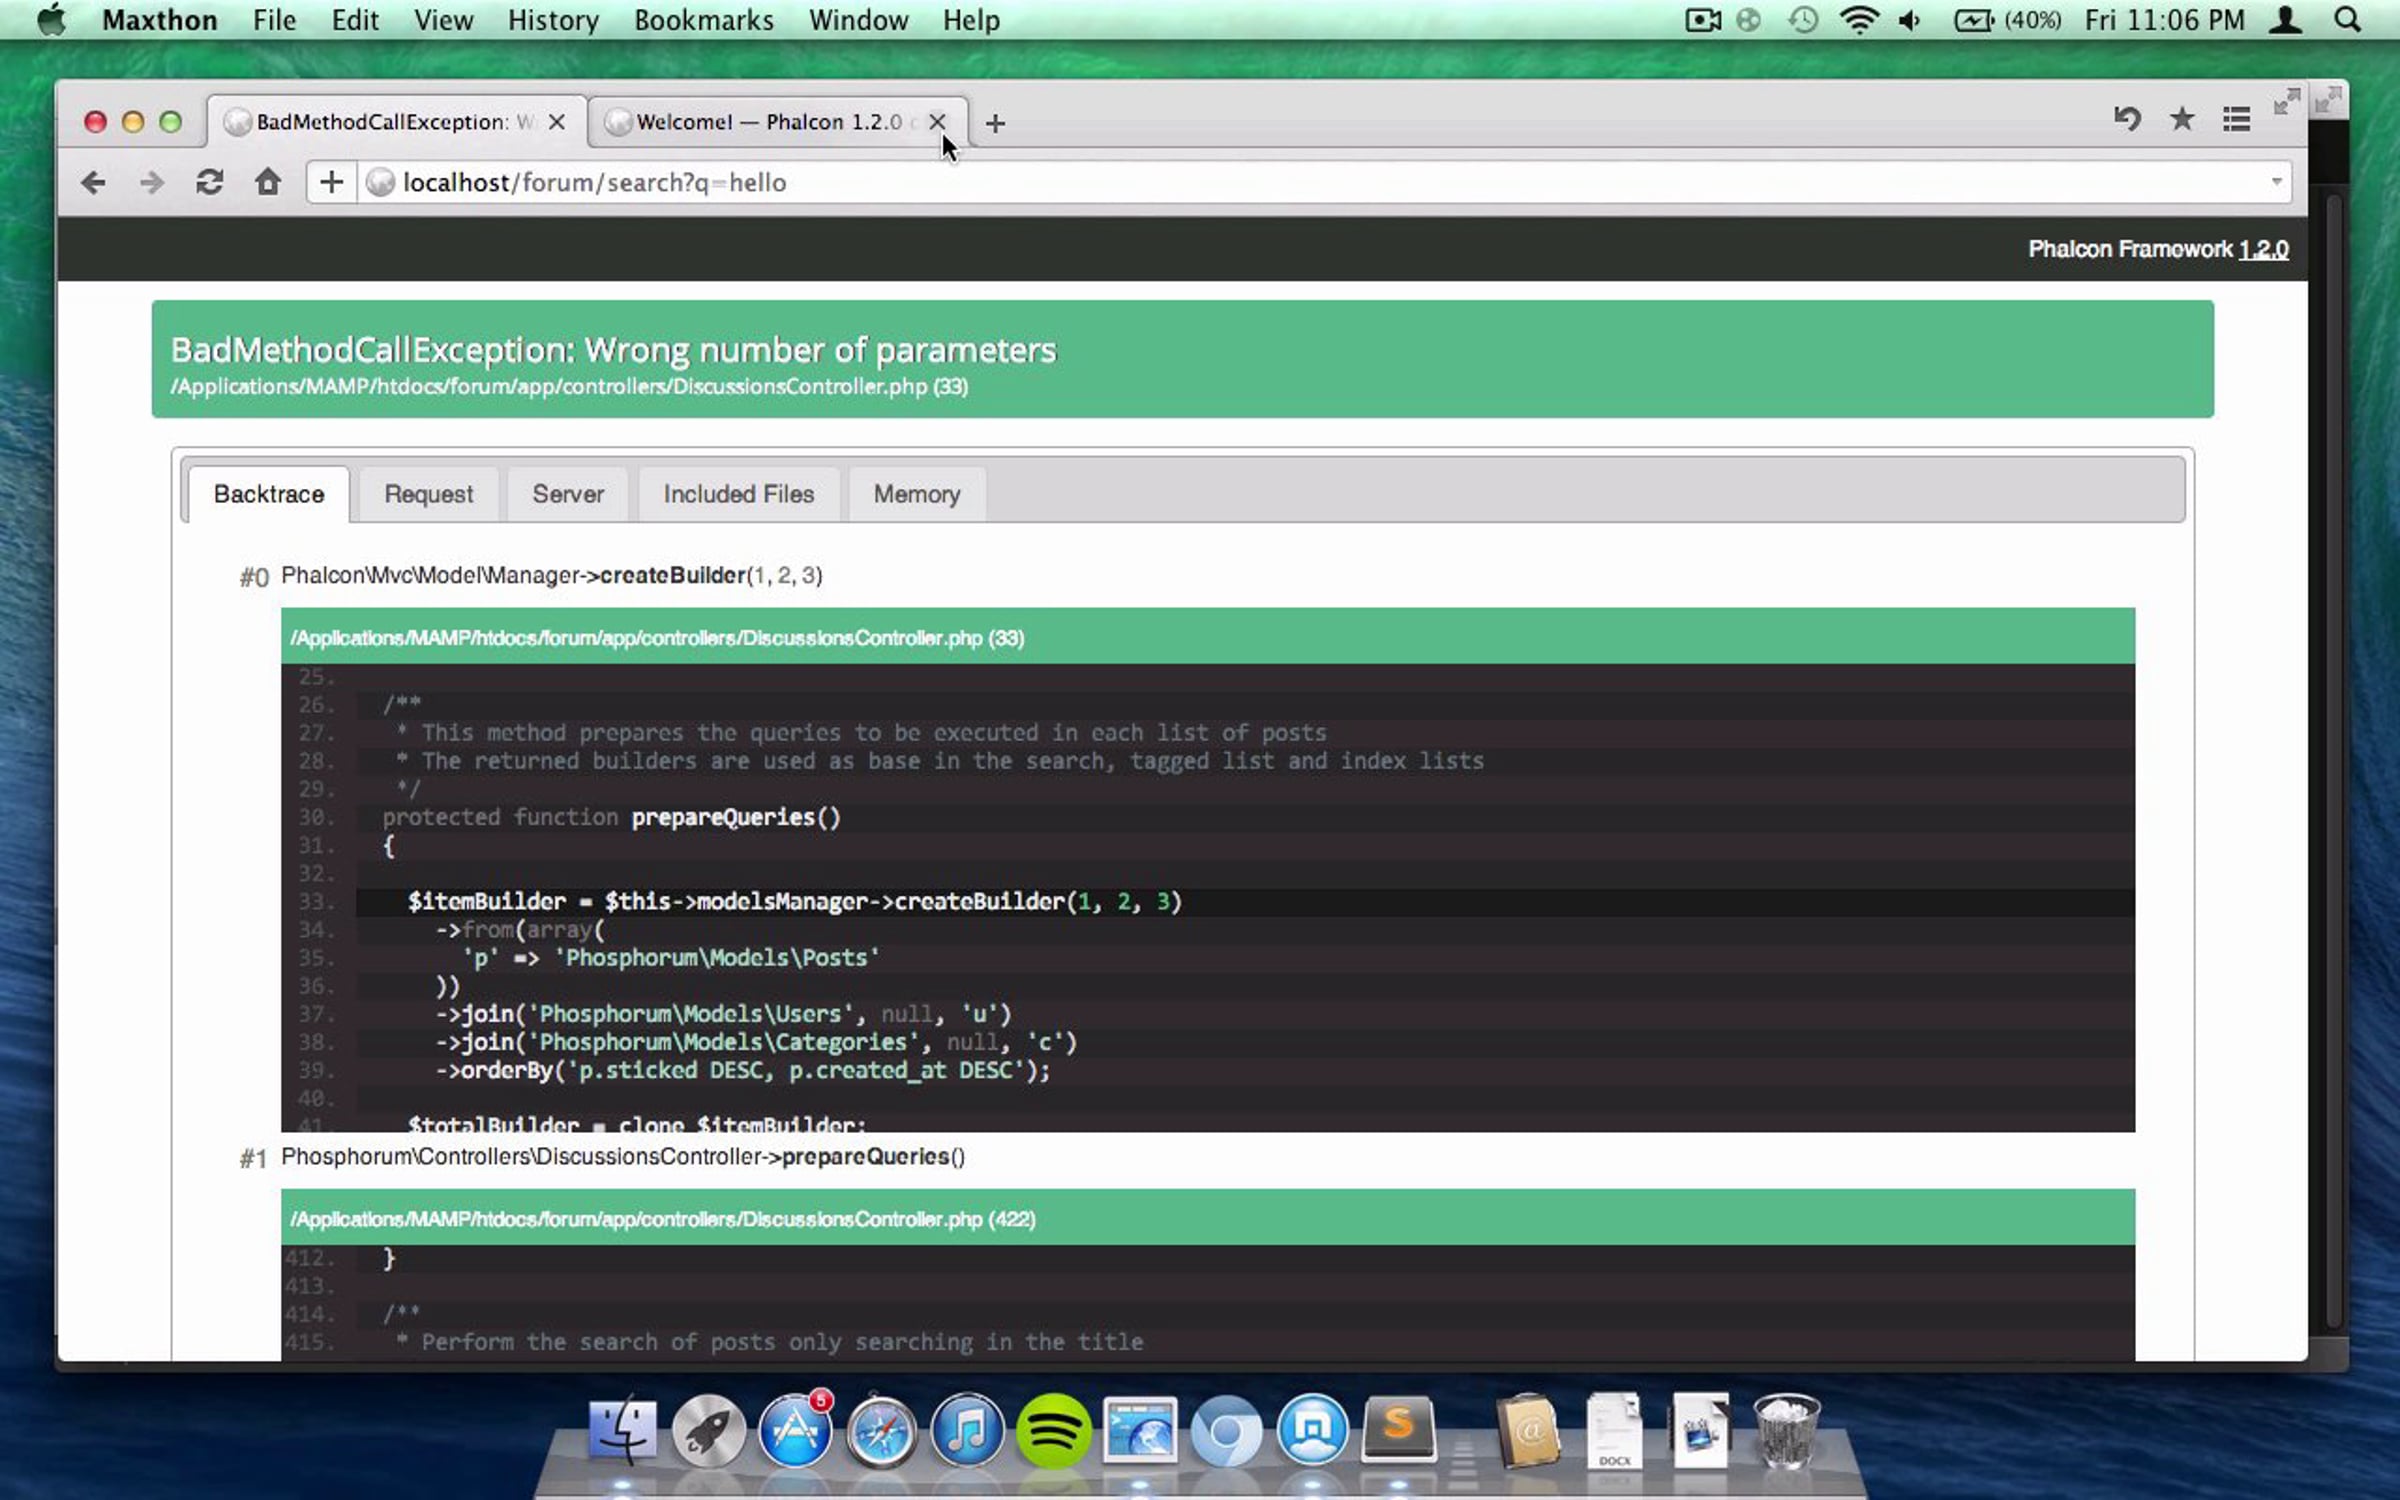The image size is (2400, 1500).
Task: Click the prepareQueries backtrace entry #1
Action: coord(622,1157)
